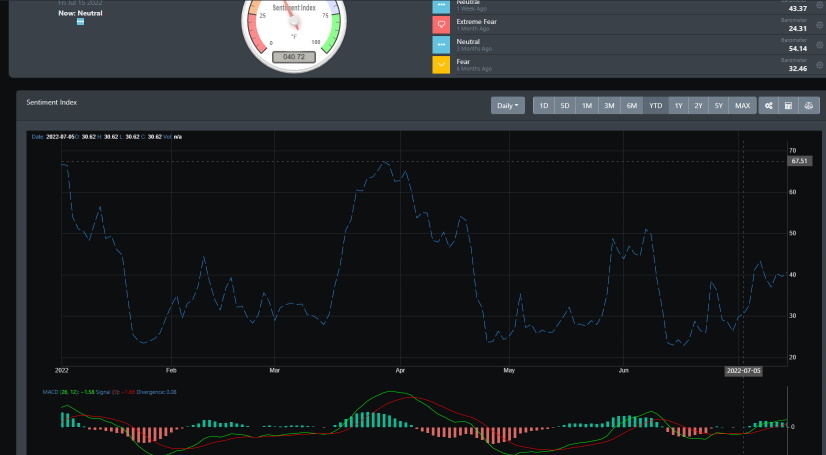Show the MAX time range
This screenshot has width=826, height=455.
tap(743, 105)
